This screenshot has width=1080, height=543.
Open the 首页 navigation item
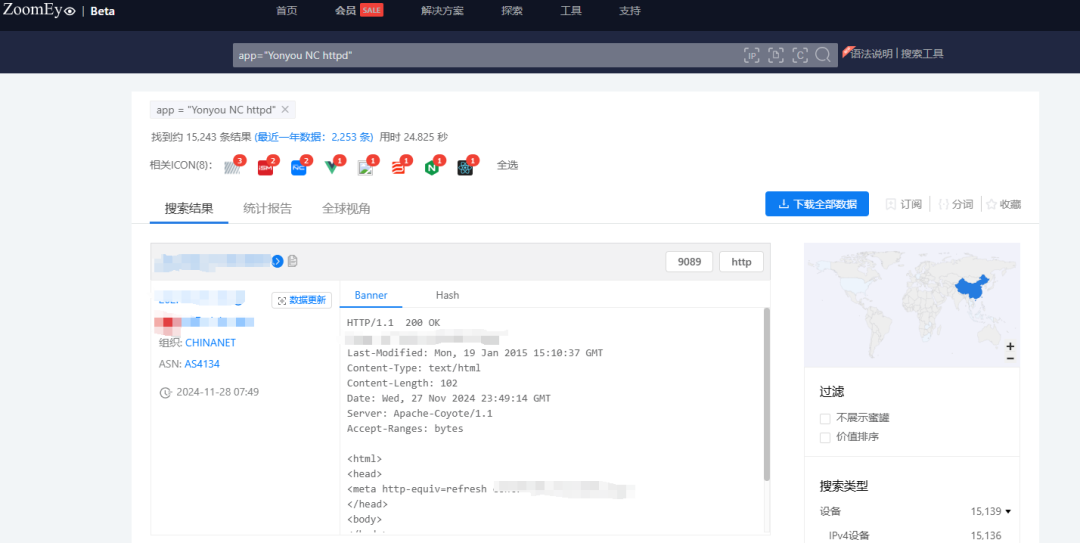[287, 10]
